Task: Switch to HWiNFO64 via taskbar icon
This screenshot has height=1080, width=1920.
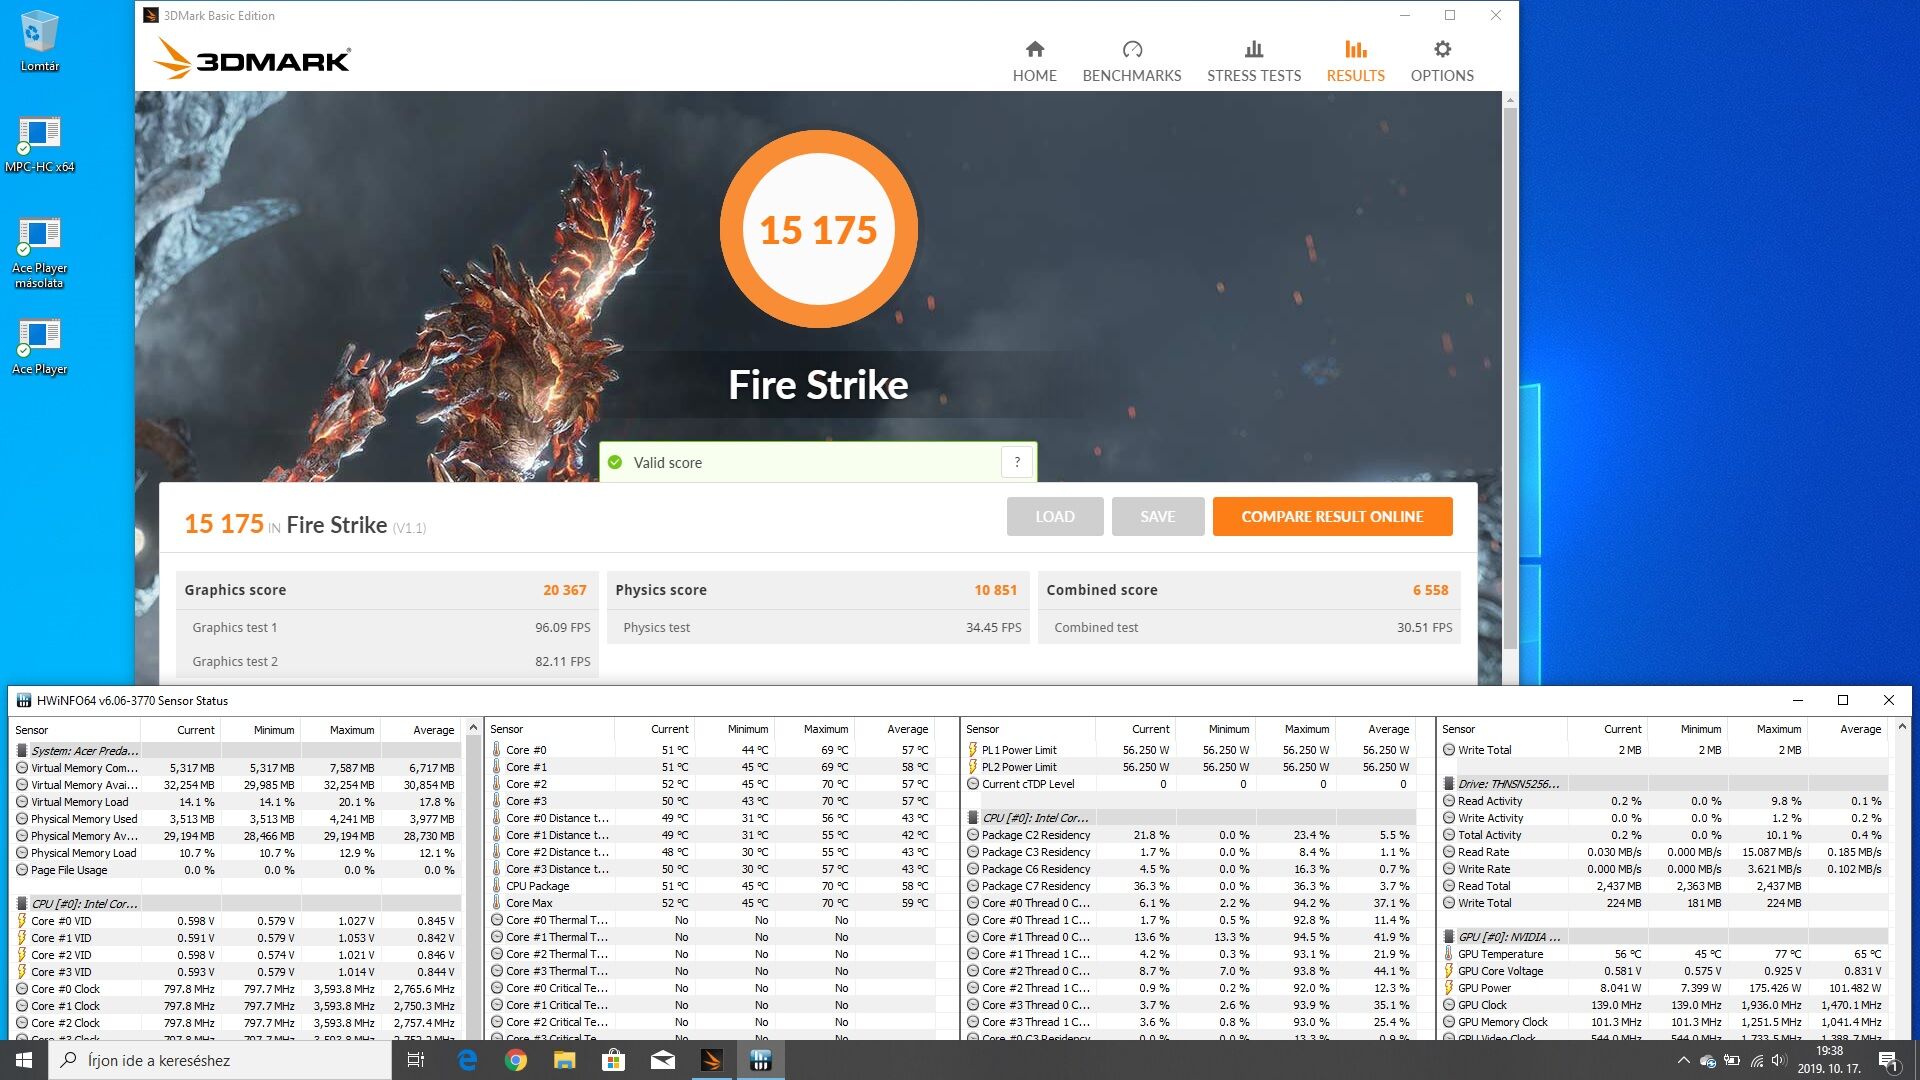Action: click(x=761, y=1060)
